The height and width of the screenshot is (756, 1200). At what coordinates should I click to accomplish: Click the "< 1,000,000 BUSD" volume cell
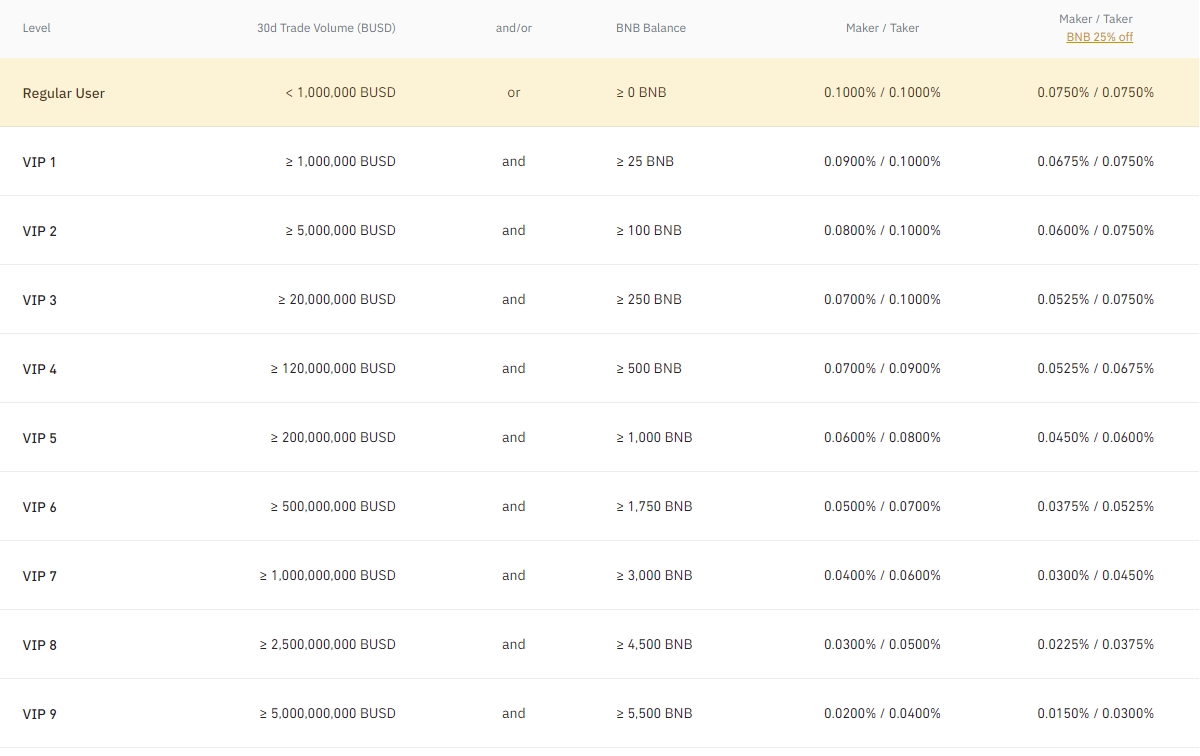pyautogui.click(x=340, y=92)
